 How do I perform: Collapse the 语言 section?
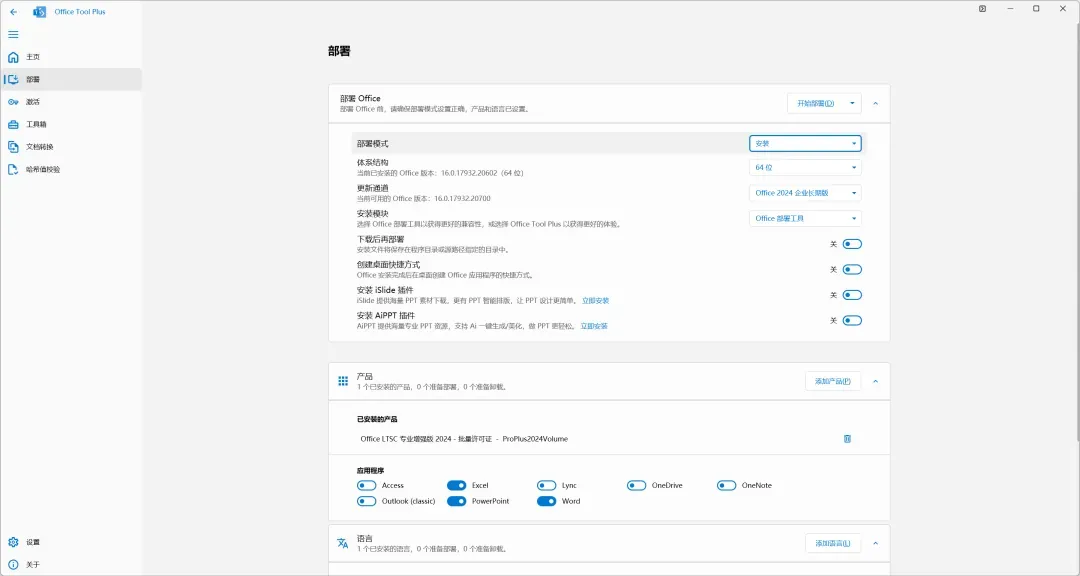[875, 543]
